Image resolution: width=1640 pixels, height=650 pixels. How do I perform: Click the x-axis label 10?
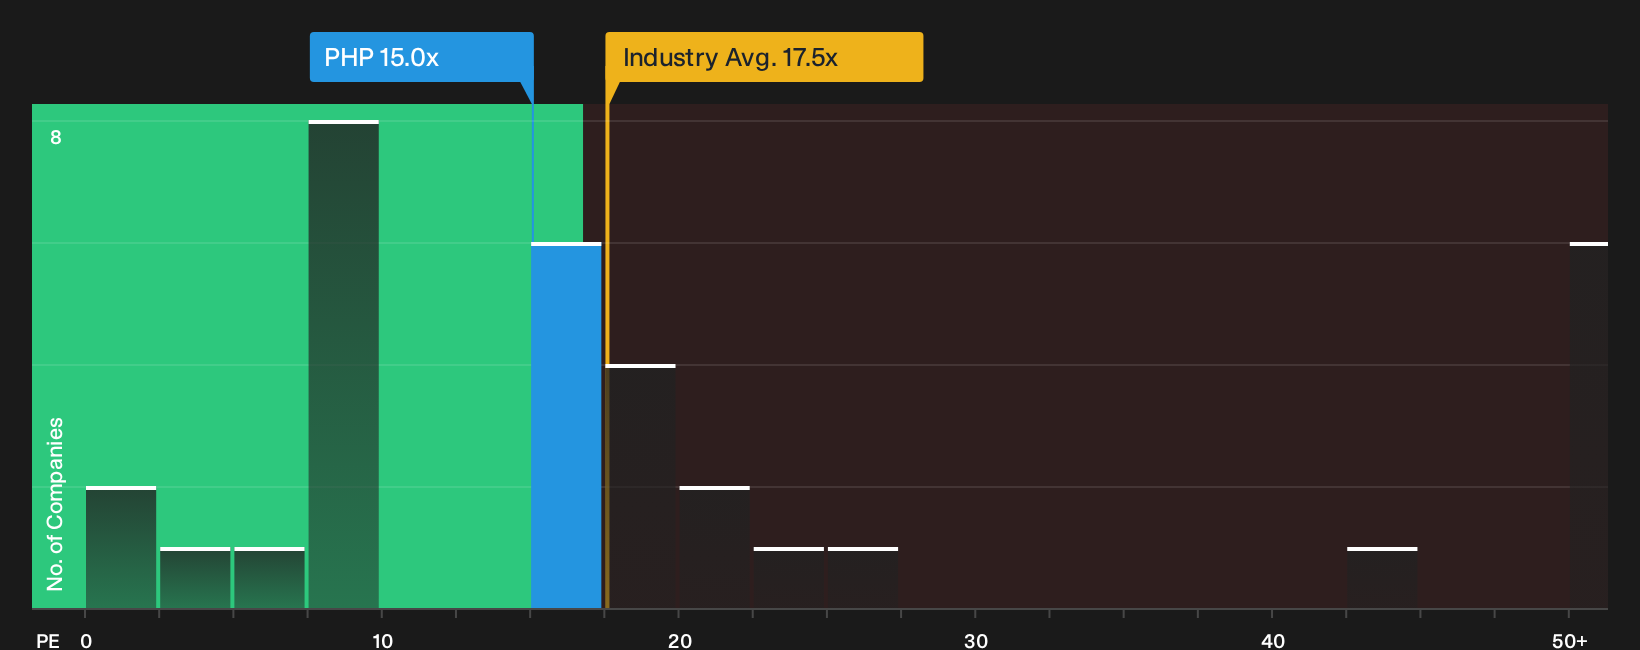pyautogui.click(x=383, y=640)
